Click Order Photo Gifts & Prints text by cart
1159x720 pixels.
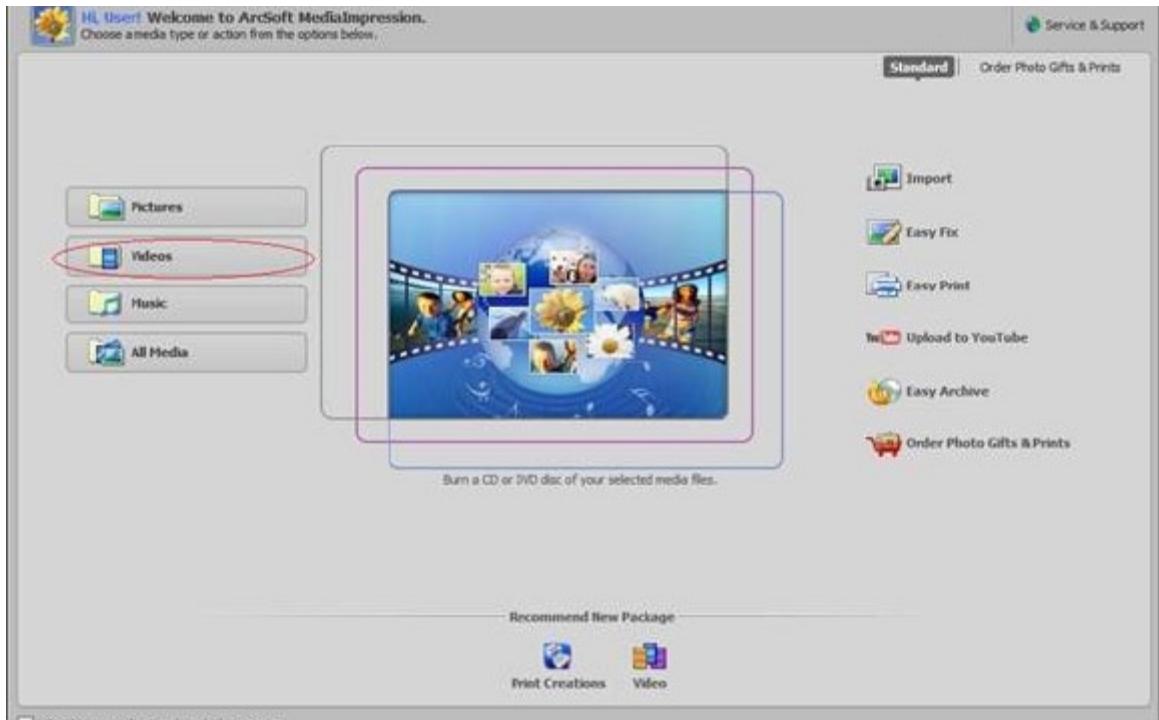click(x=988, y=443)
